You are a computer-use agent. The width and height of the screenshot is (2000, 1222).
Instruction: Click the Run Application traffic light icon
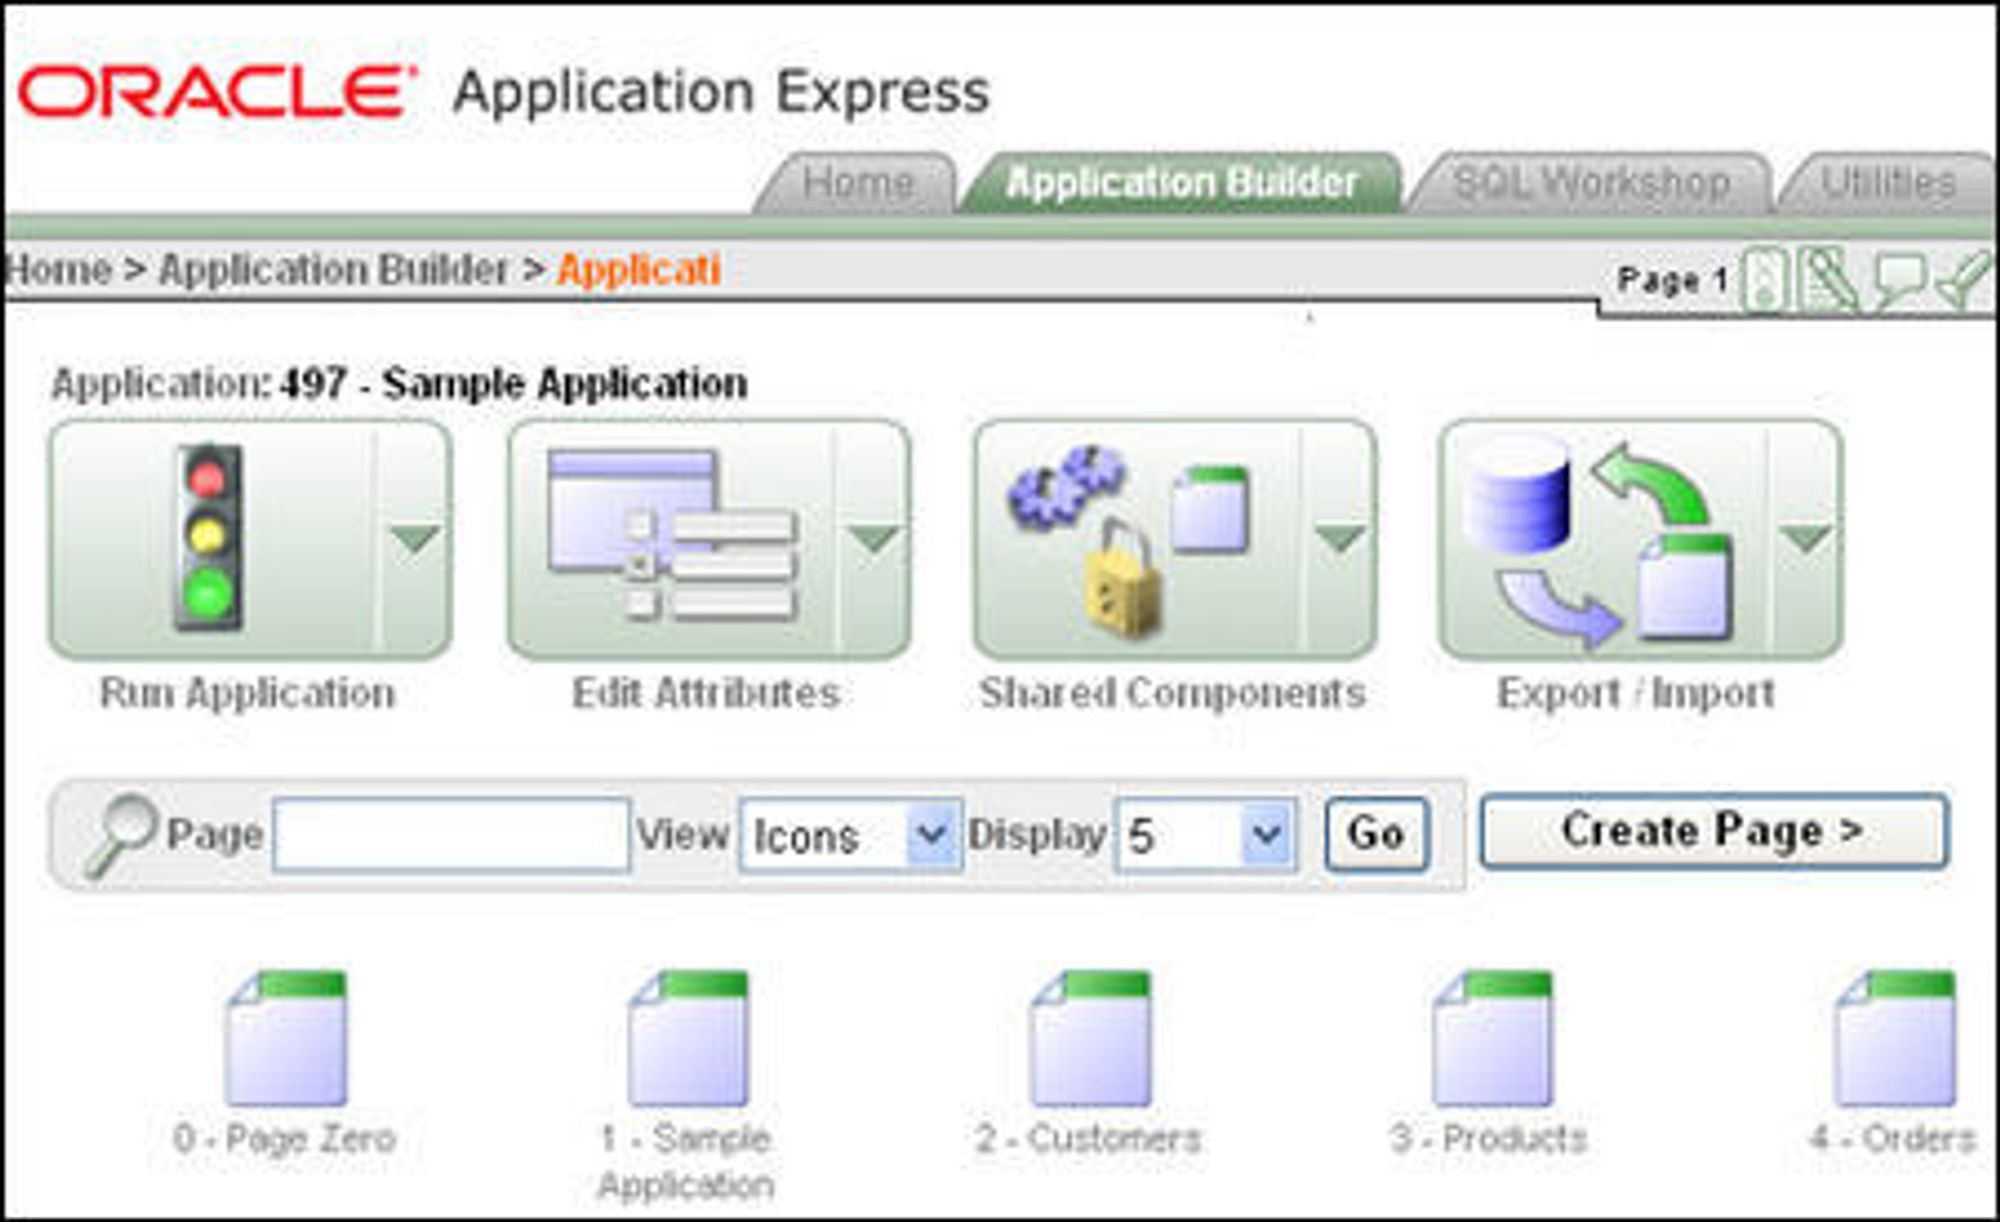click(x=209, y=538)
